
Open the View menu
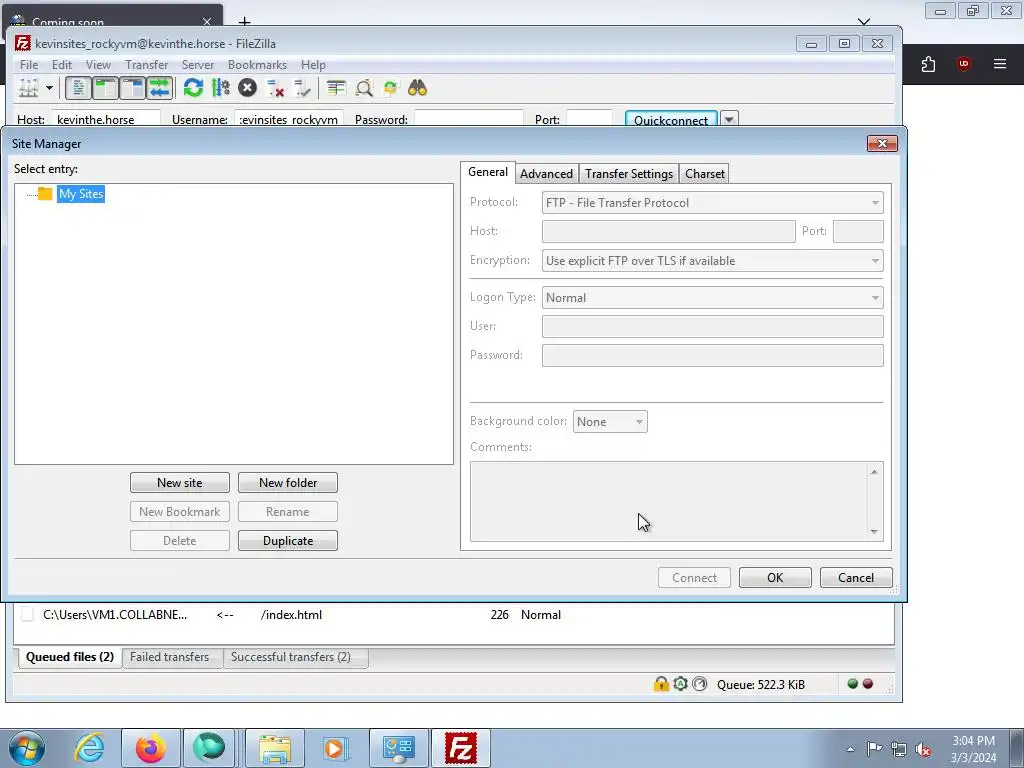(x=98, y=65)
